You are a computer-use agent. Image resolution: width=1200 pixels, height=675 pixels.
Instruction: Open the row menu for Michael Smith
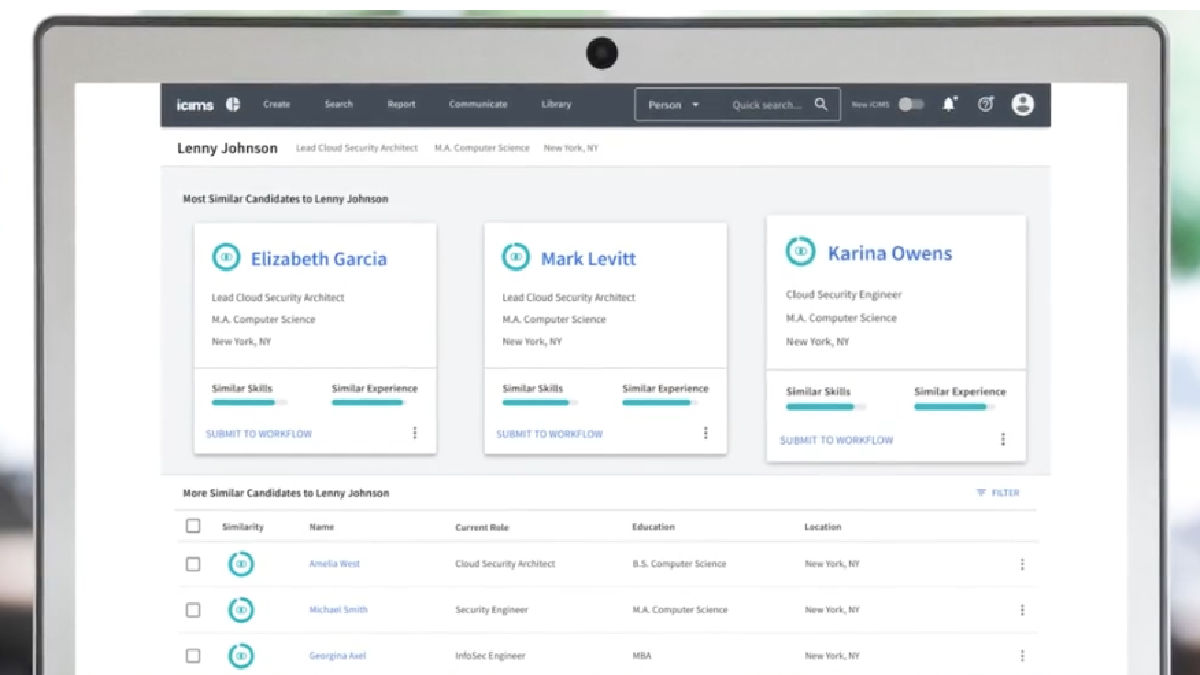(1022, 610)
